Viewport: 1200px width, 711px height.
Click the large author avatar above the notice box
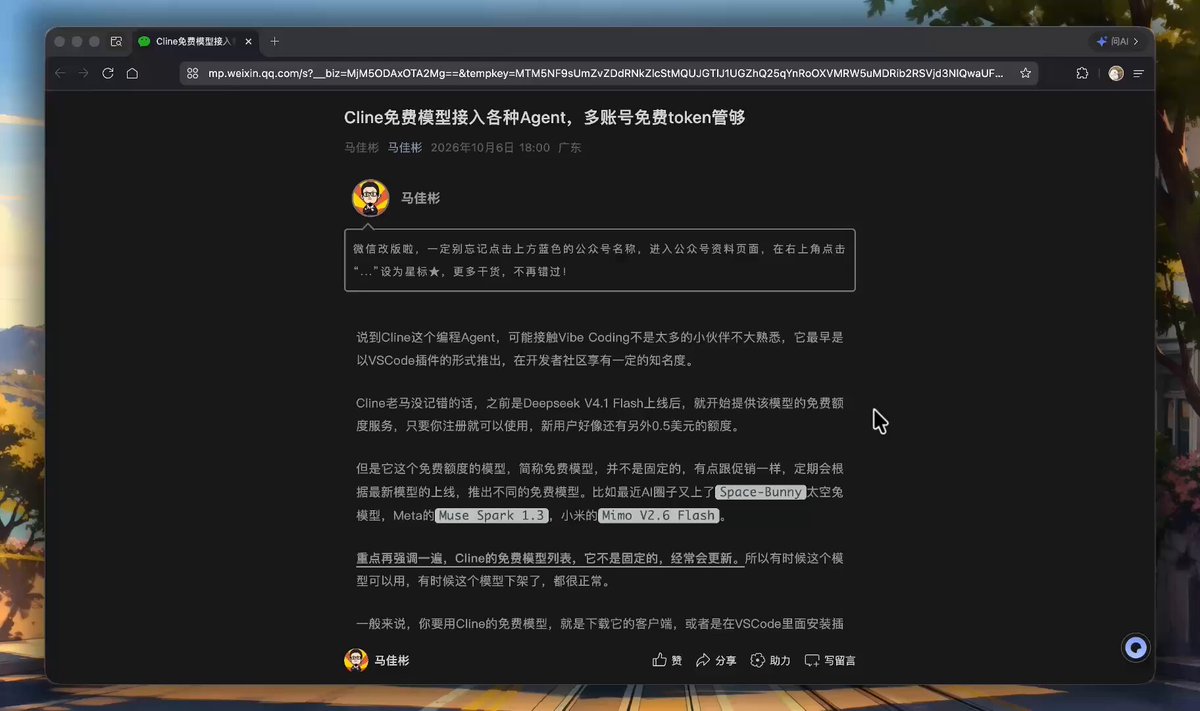pos(370,198)
